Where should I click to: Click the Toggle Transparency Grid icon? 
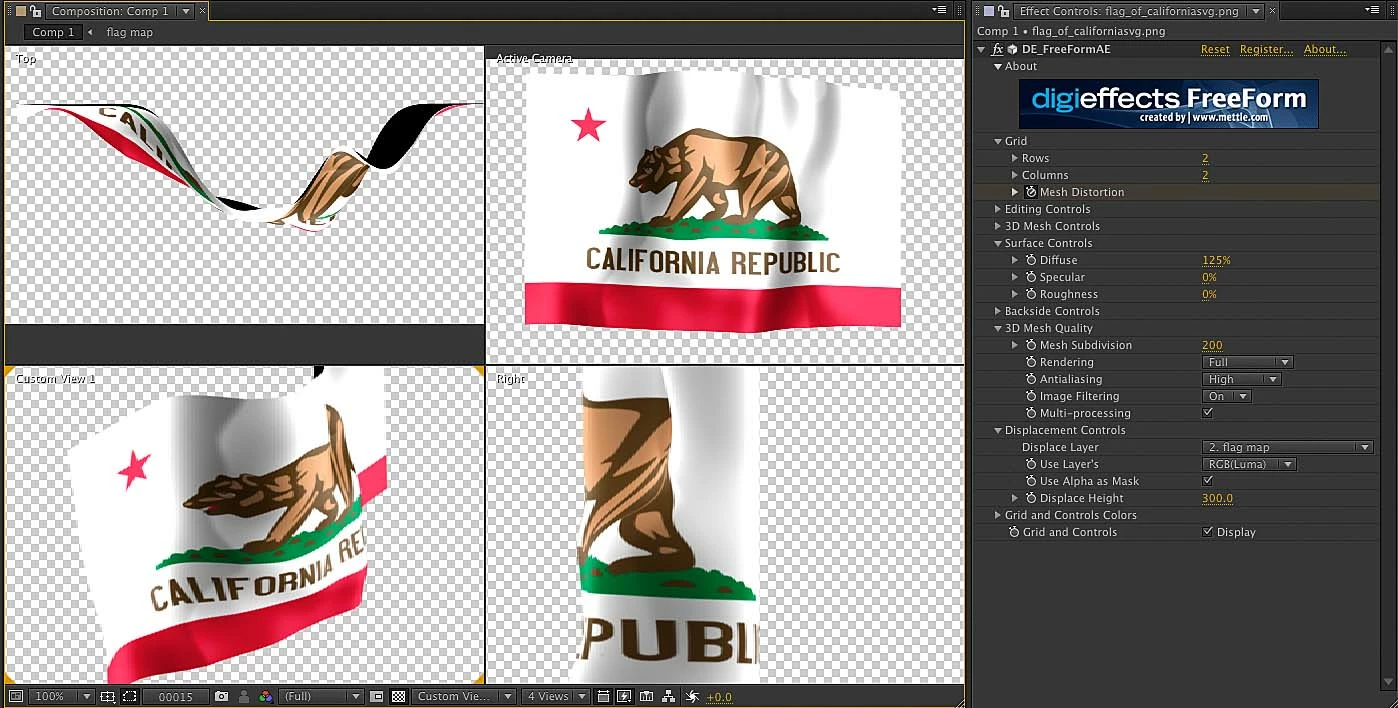point(399,696)
